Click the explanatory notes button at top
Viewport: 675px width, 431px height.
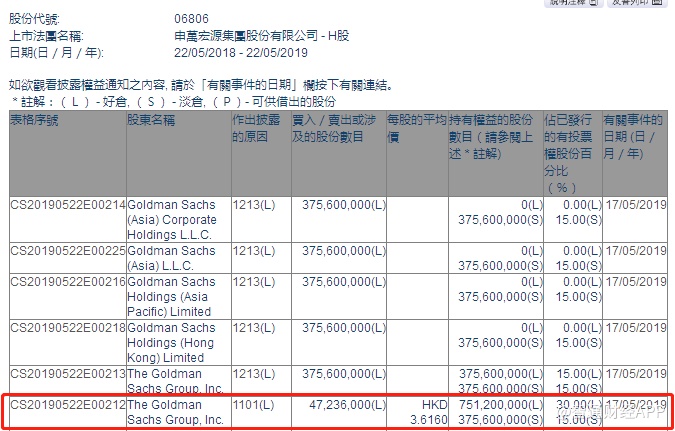(x=574, y=3)
